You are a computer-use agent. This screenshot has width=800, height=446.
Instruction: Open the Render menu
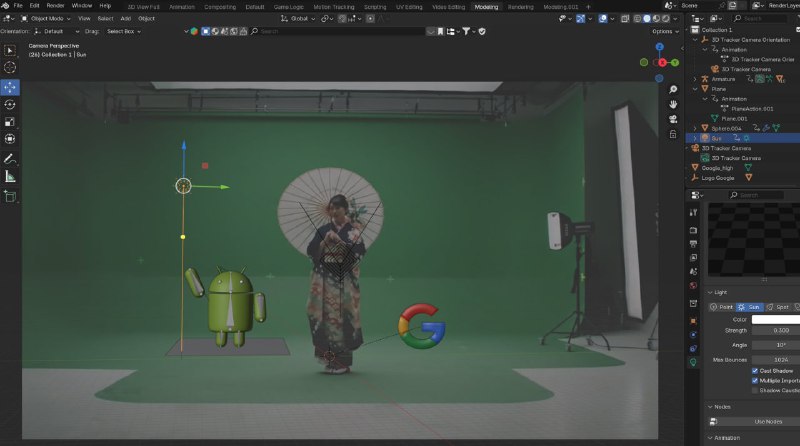tap(56, 6)
